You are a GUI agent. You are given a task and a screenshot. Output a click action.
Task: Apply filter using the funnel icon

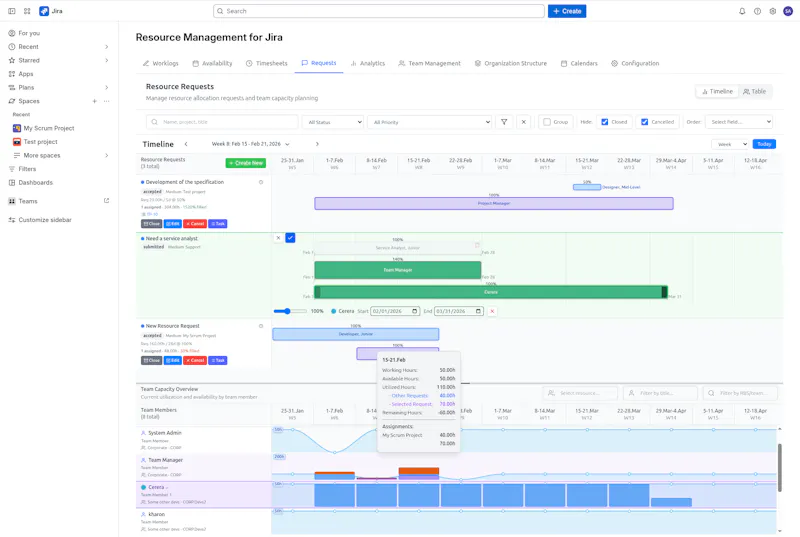tap(504, 122)
